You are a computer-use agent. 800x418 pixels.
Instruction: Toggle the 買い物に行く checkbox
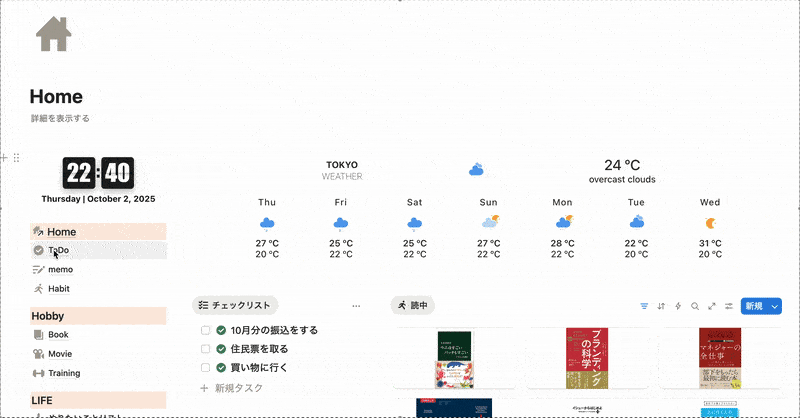[x=205, y=368]
